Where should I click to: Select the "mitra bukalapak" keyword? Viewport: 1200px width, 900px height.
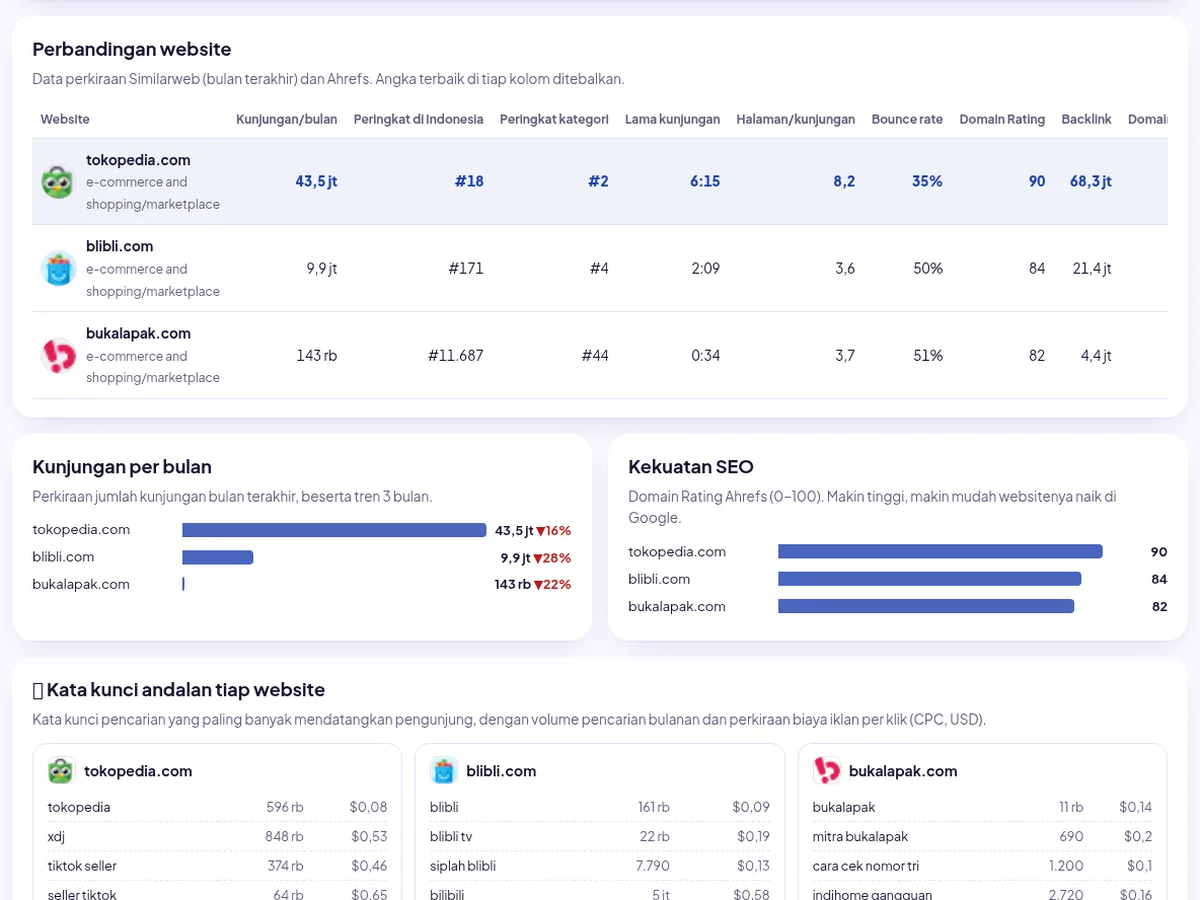[860, 836]
